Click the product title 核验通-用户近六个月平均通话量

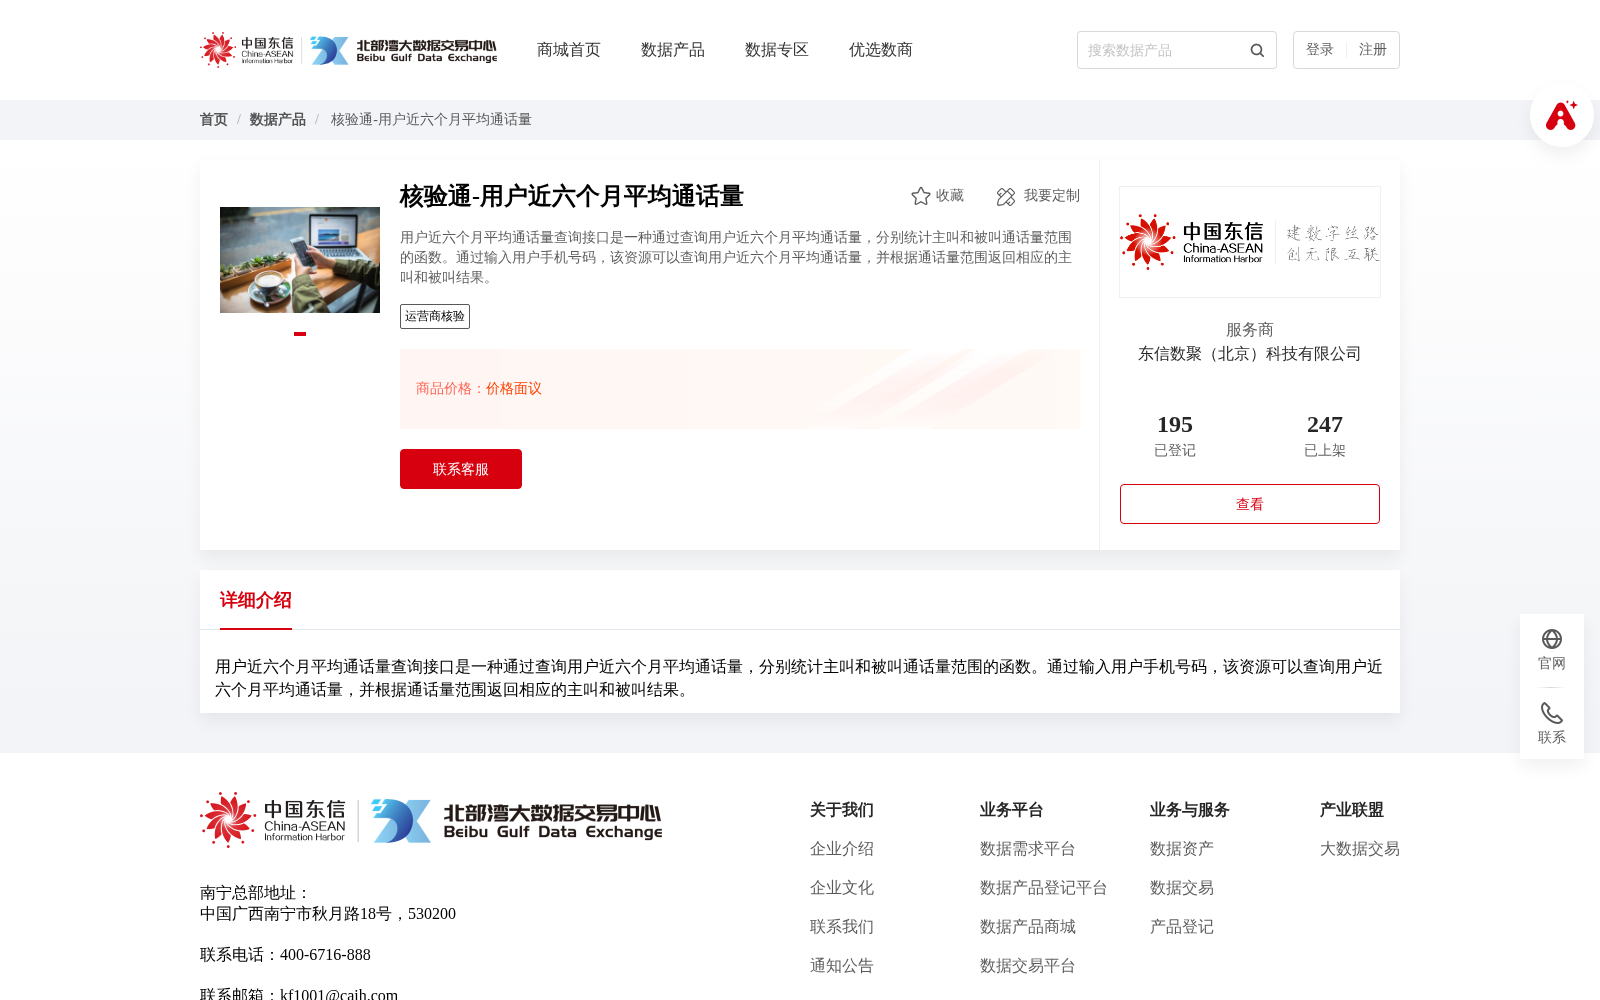click(572, 196)
